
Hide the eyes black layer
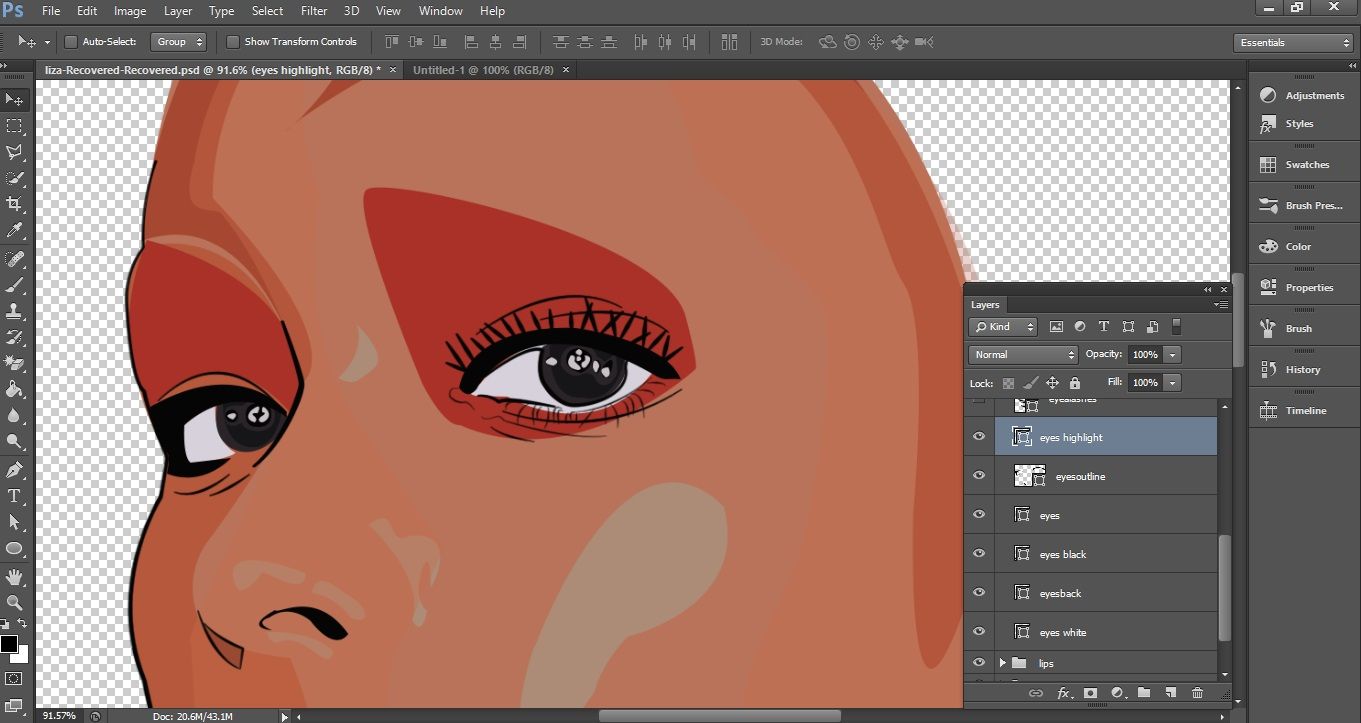point(979,554)
